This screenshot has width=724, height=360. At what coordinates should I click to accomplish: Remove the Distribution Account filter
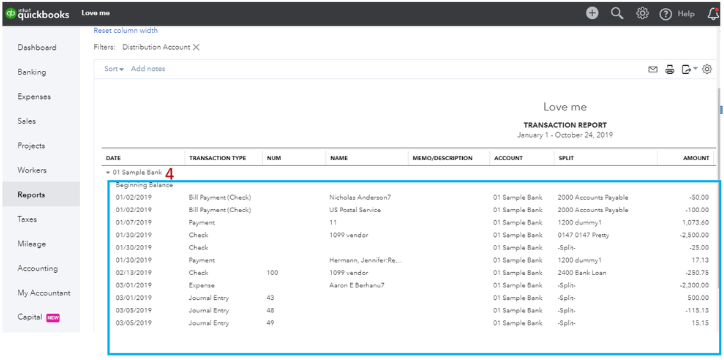(x=196, y=47)
